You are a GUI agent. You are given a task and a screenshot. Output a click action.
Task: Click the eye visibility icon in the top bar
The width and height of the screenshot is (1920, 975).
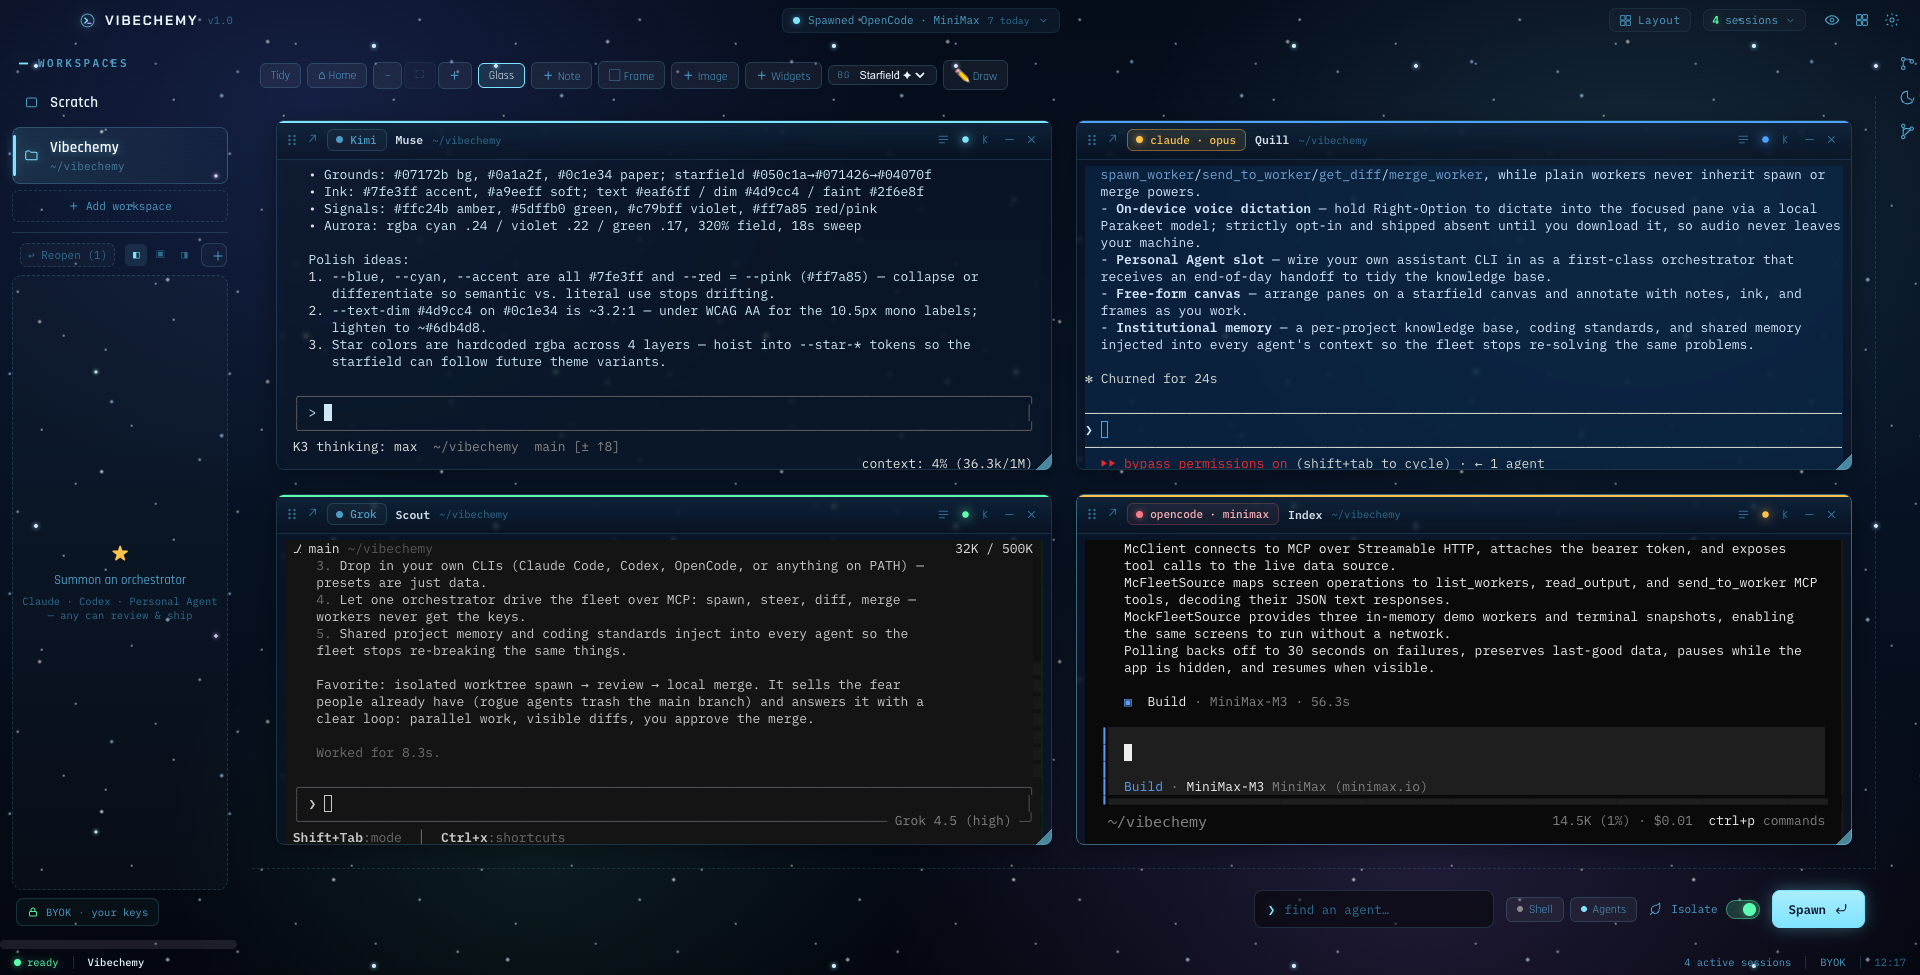(1831, 20)
